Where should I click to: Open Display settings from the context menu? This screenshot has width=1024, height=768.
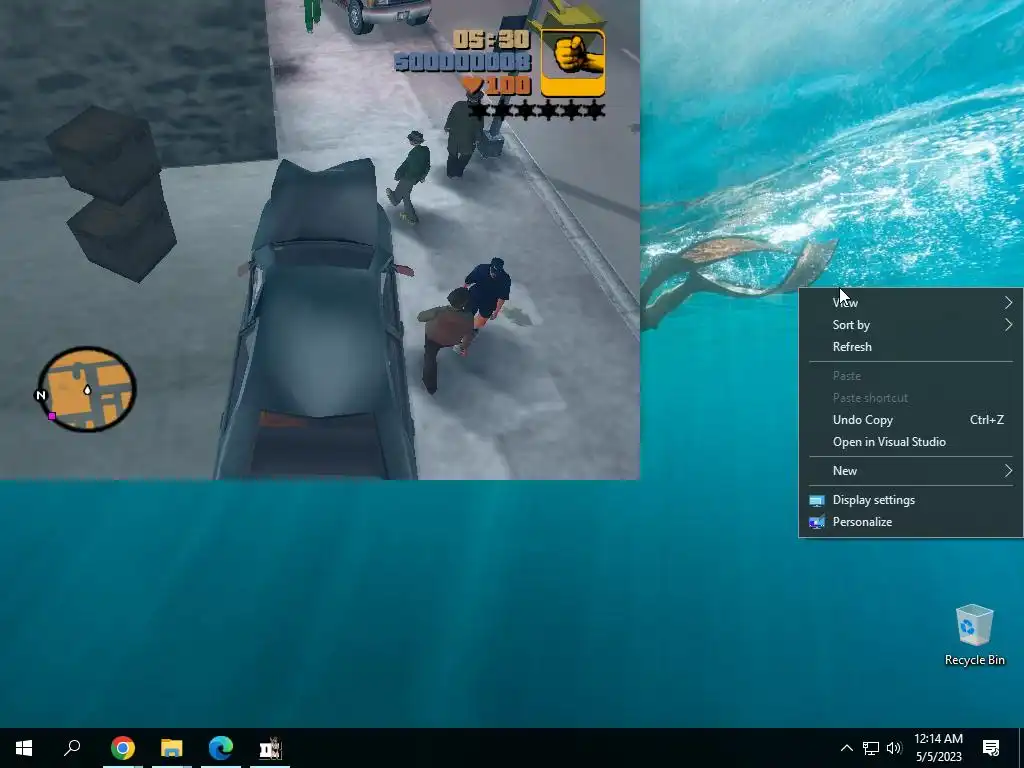[x=911, y=500]
